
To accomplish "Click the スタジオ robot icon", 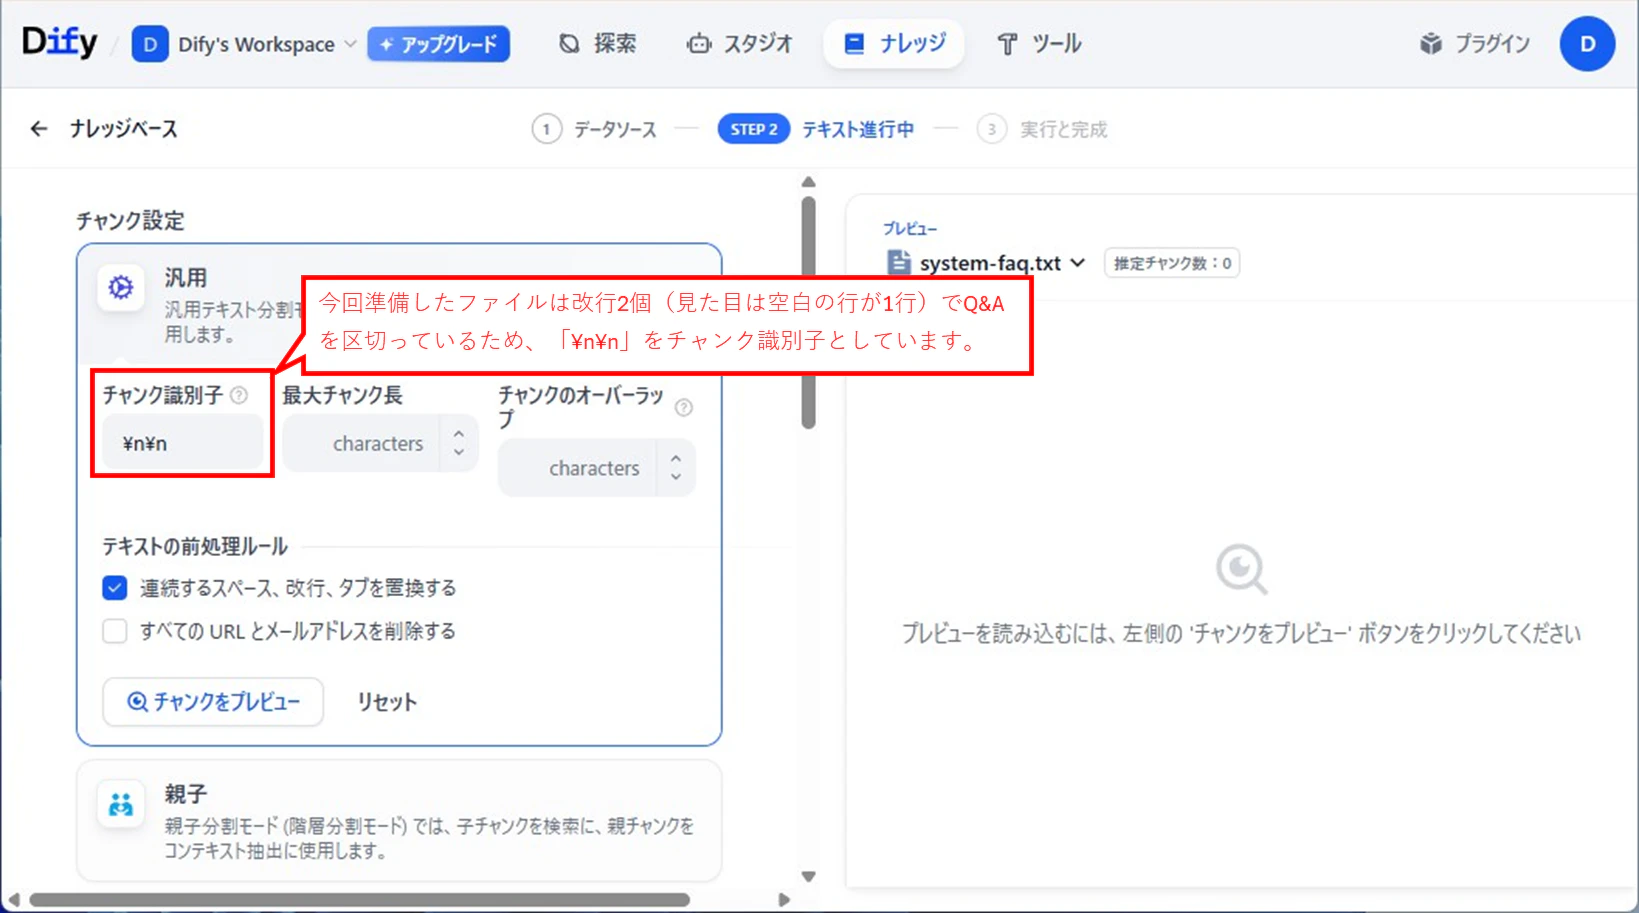I will click(699, 44).
